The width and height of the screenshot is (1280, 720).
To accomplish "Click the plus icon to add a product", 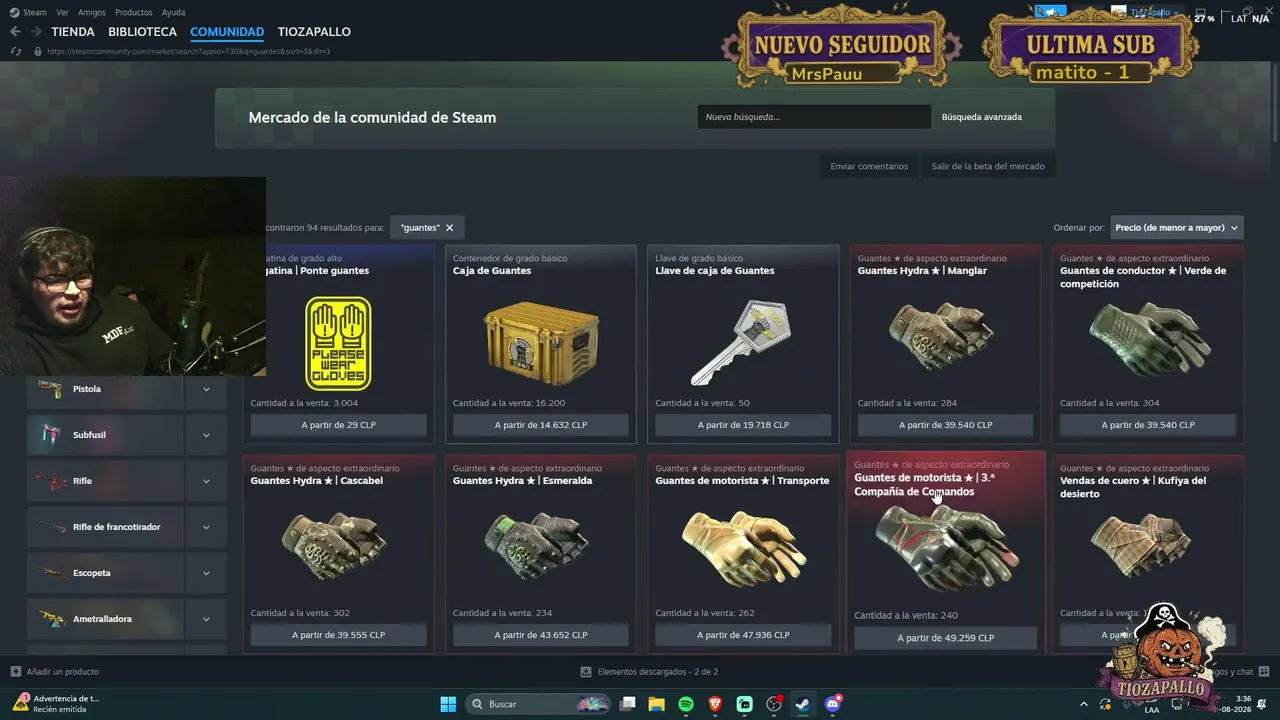I will pyautogui.click(x=15, y=672).
